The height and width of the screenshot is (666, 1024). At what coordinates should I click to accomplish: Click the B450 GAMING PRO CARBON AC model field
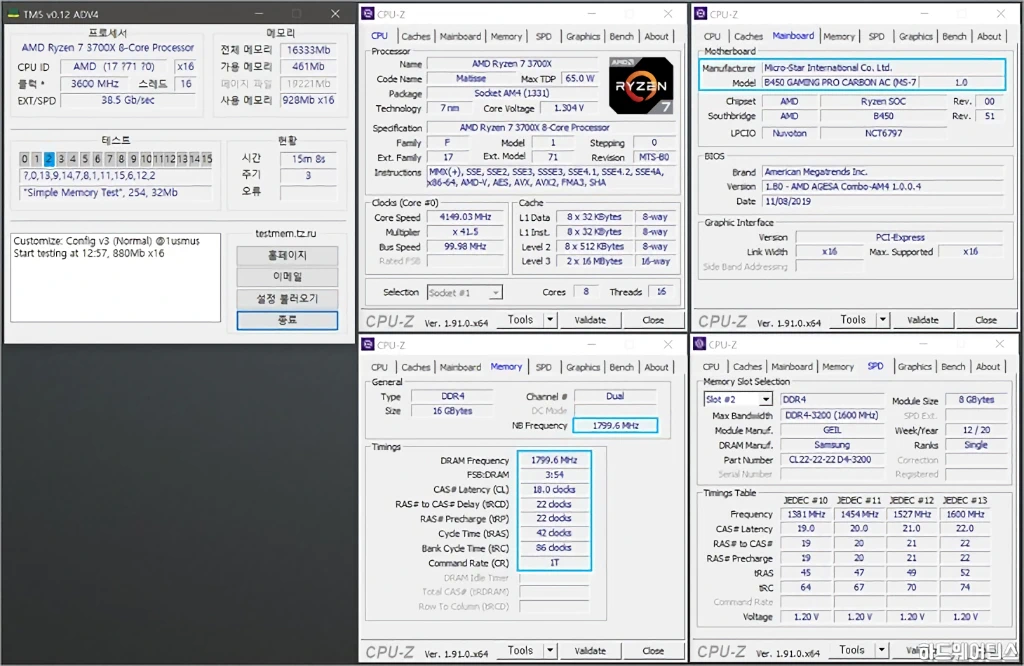coord(840,82)
